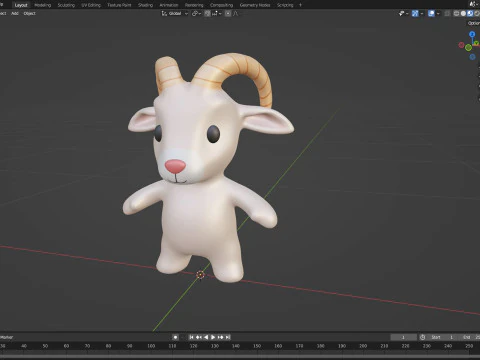Open the Compositing workspace tab
This screenshot has width=480, height=360.
coord(221,5)
